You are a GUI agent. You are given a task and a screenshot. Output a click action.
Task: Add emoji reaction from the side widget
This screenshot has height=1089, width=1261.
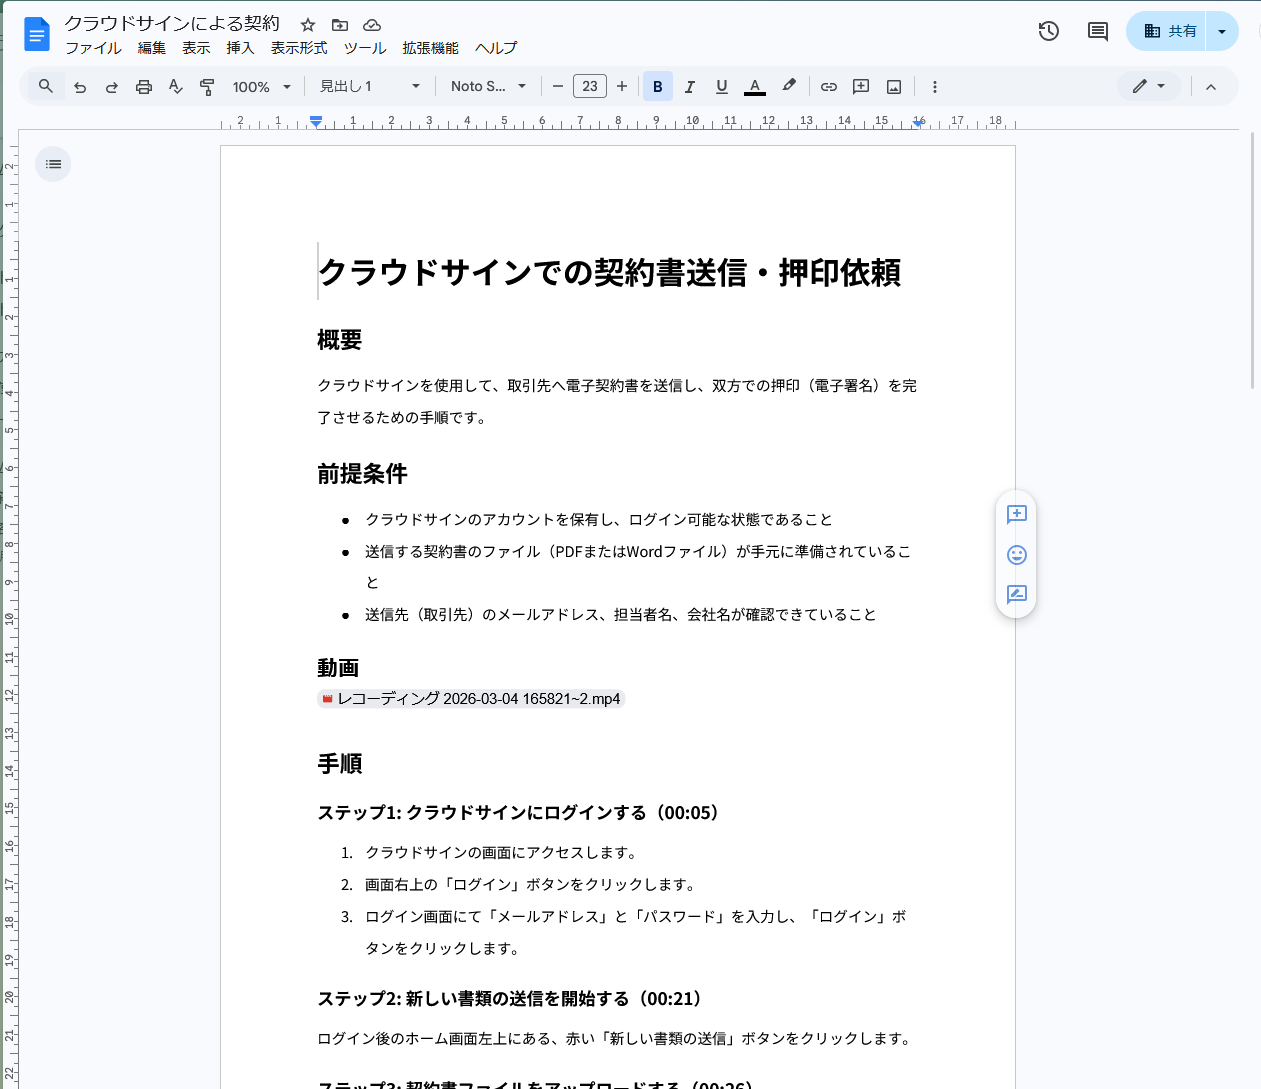(x=1017, y=555)
